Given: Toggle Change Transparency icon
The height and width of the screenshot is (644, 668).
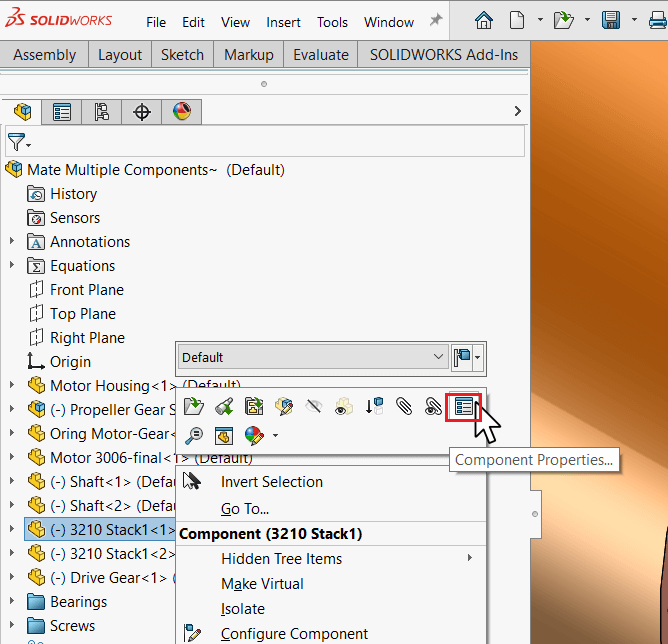Looking at the screenshot, I should [x=343, y=406].
